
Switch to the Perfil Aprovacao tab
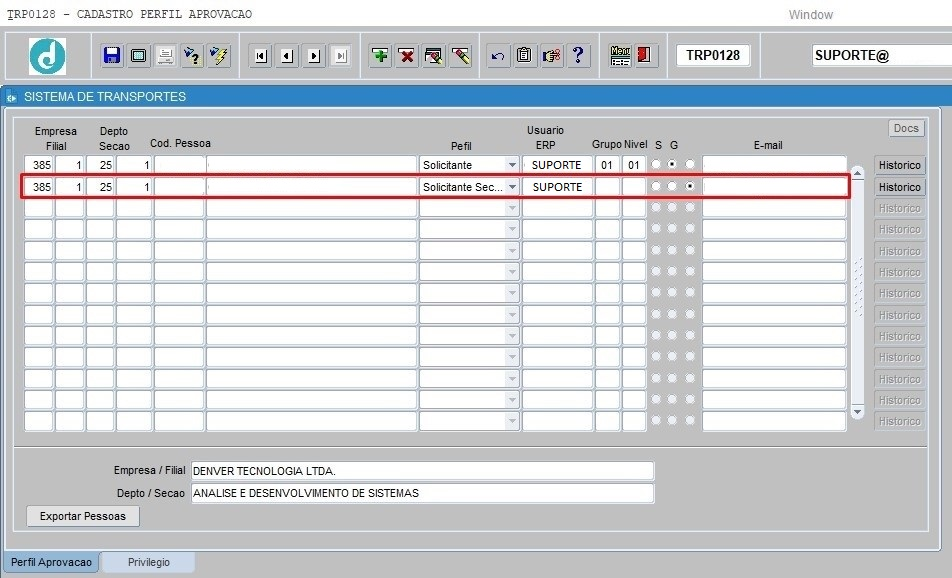(52, 562)
